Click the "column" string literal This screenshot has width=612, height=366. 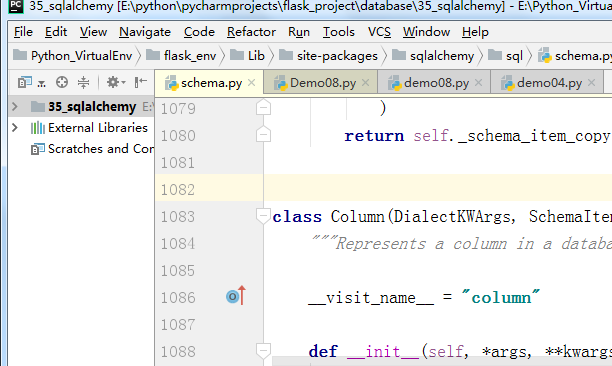click(501, 297)
